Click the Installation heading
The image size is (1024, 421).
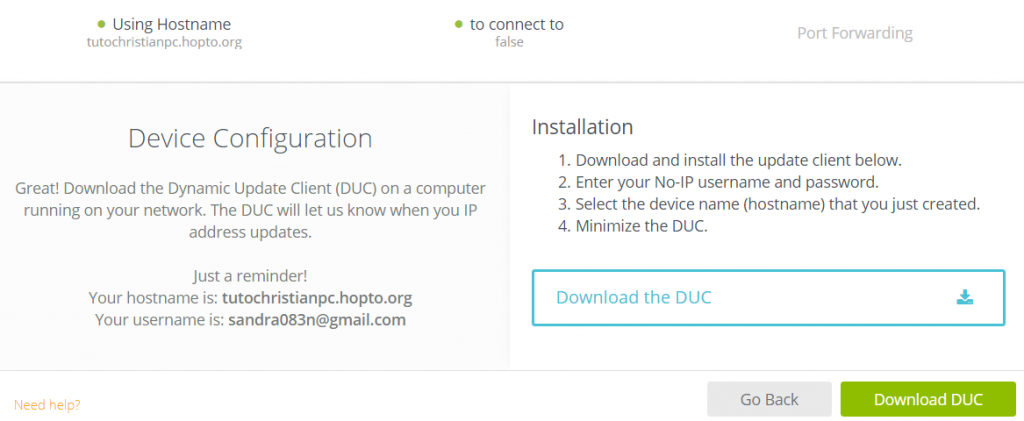[x=582, y=127]
